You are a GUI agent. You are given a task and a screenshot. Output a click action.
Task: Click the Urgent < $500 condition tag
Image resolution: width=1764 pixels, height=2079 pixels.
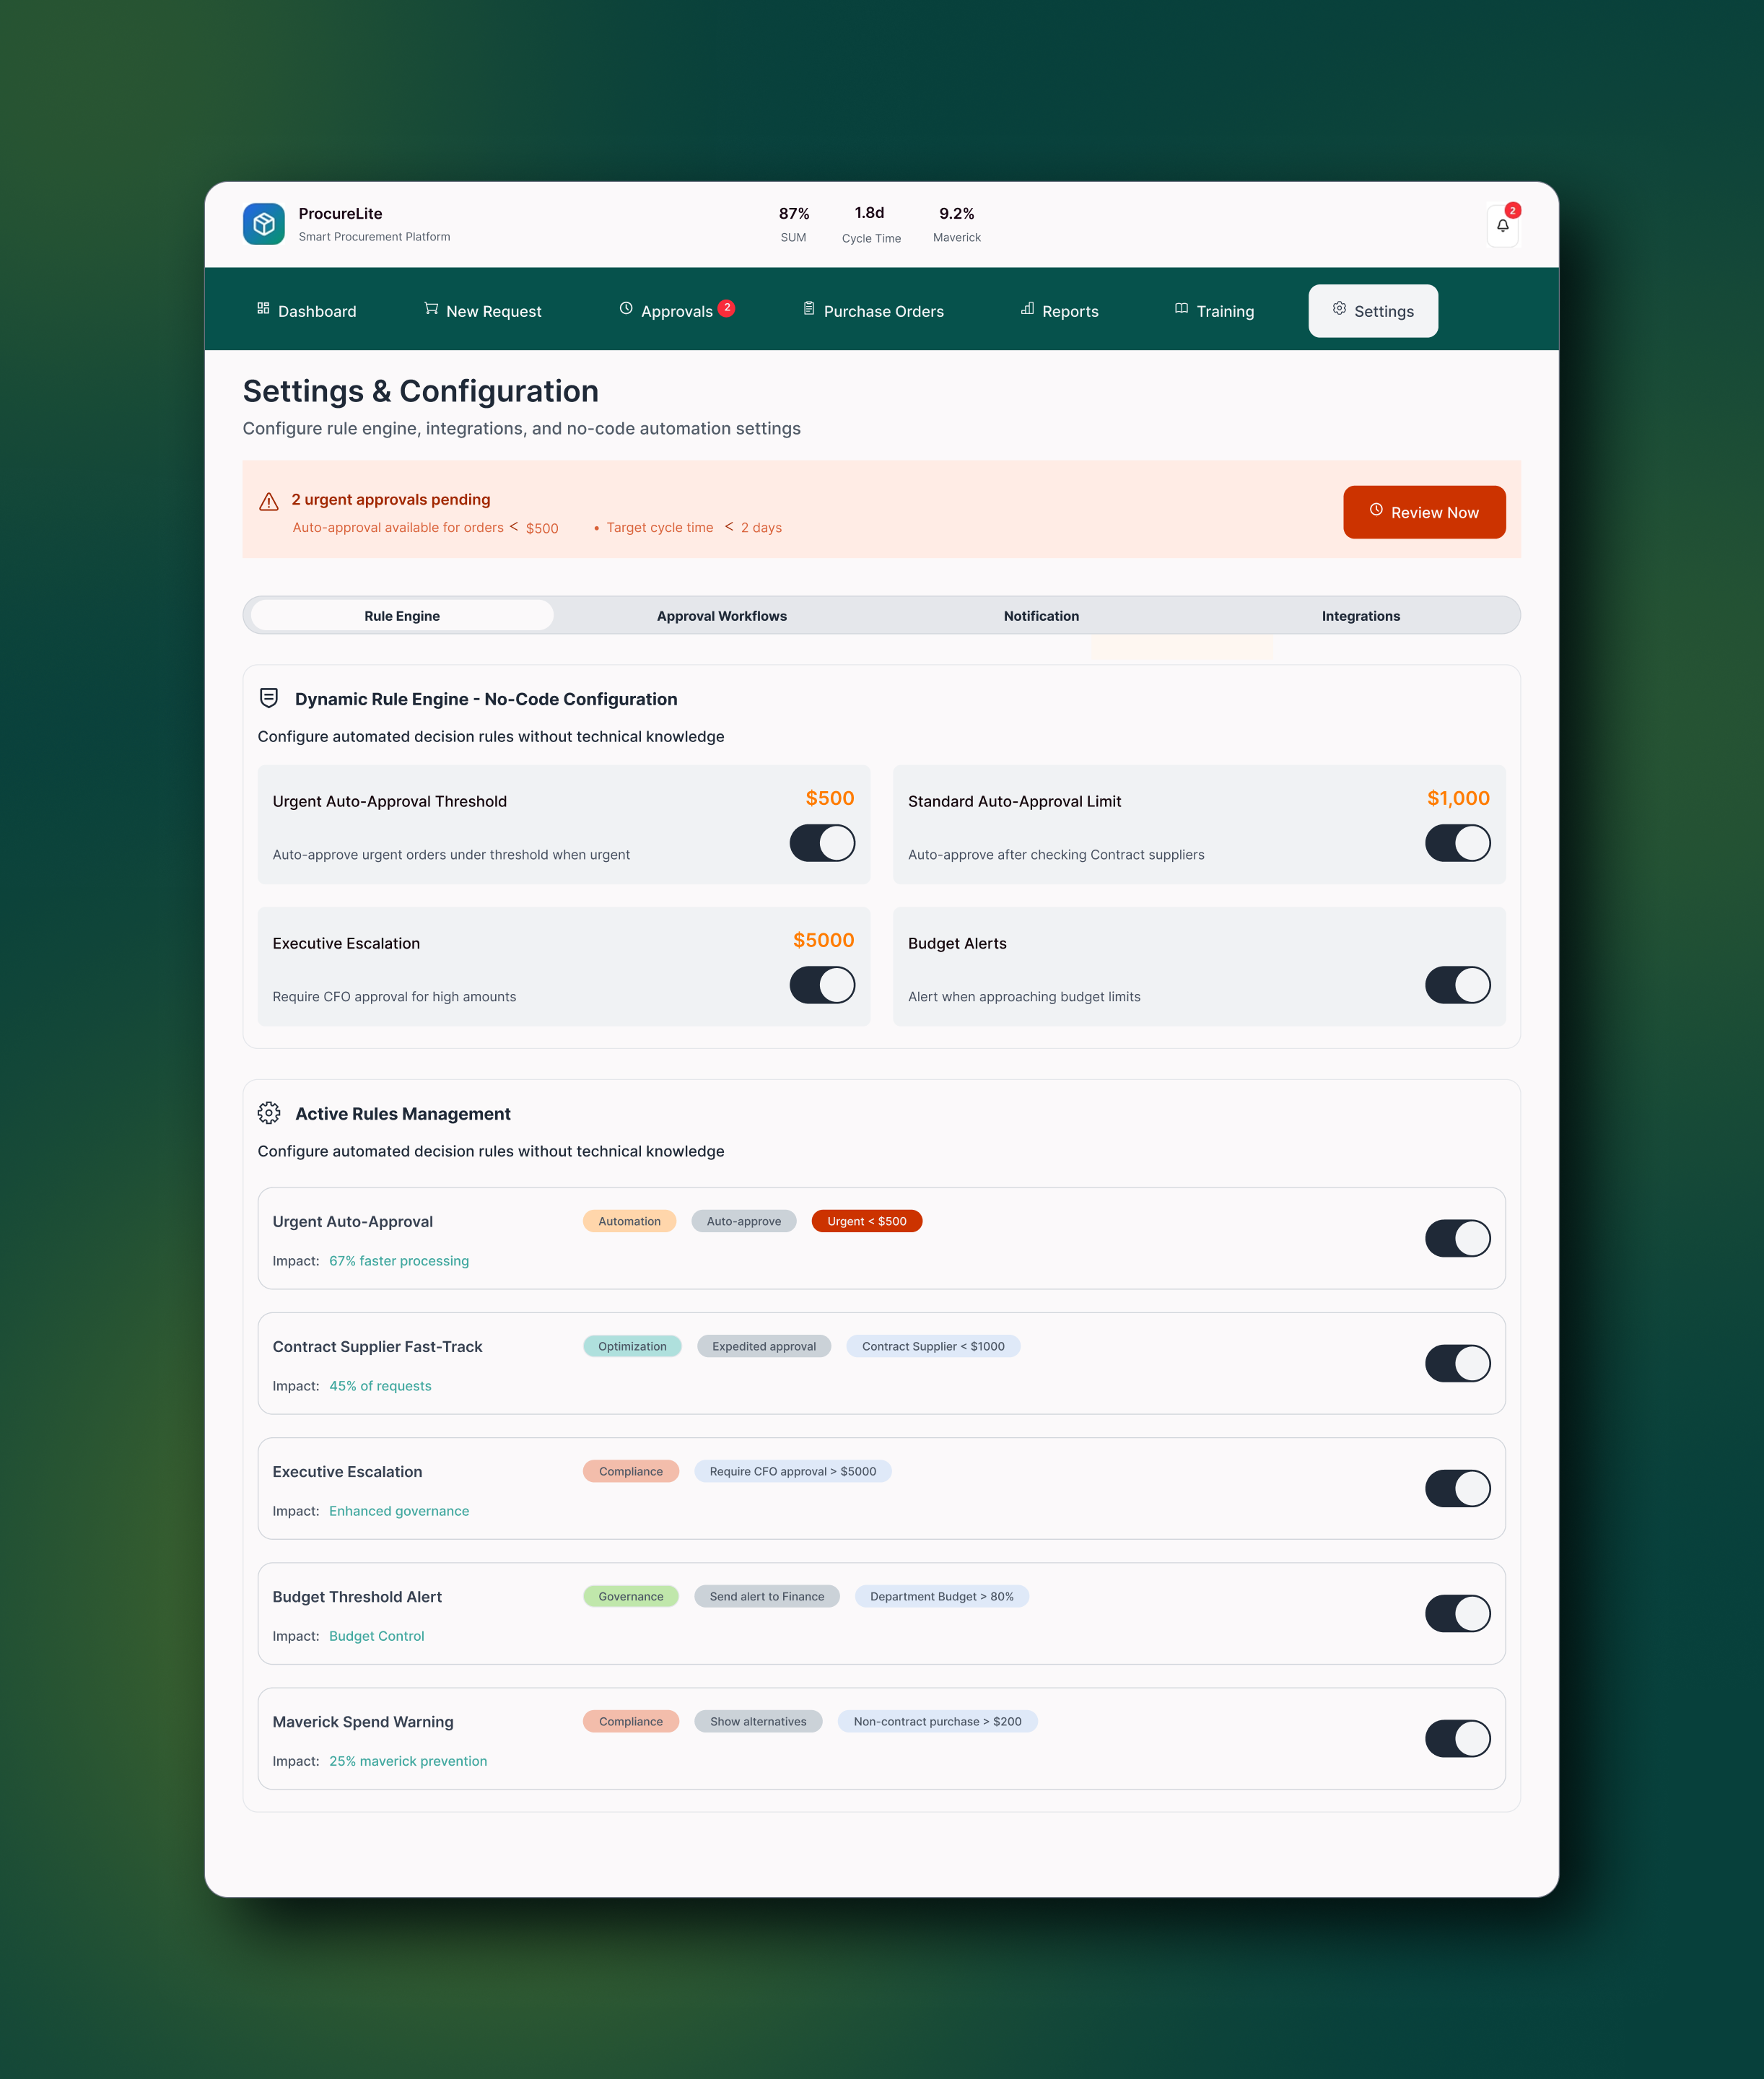866,1221
